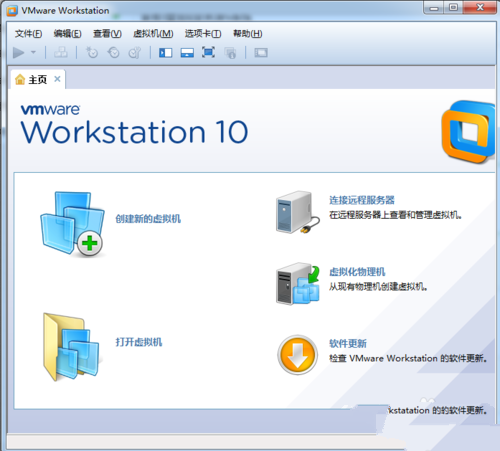Open the 选项卡(T) menu
The width and height of the screenshot is (500, 451).
tap(203, 34)
